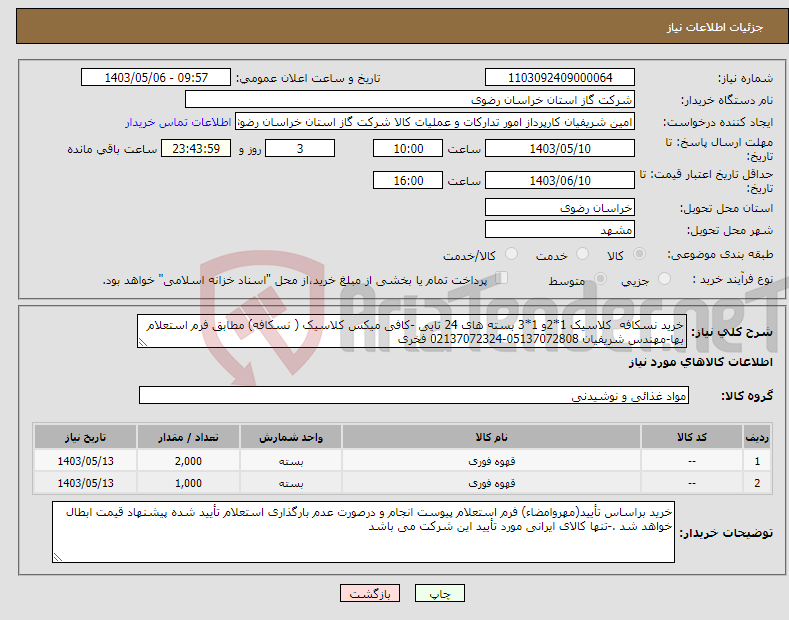Viewport: 789px width, 620px height.
Task: Click the price validity time 16:00
Action: [408, 180]
